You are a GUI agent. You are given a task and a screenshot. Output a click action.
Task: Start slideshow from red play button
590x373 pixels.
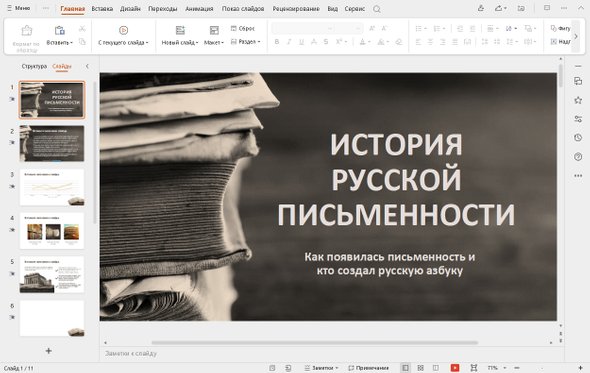[x=455, y=368]
